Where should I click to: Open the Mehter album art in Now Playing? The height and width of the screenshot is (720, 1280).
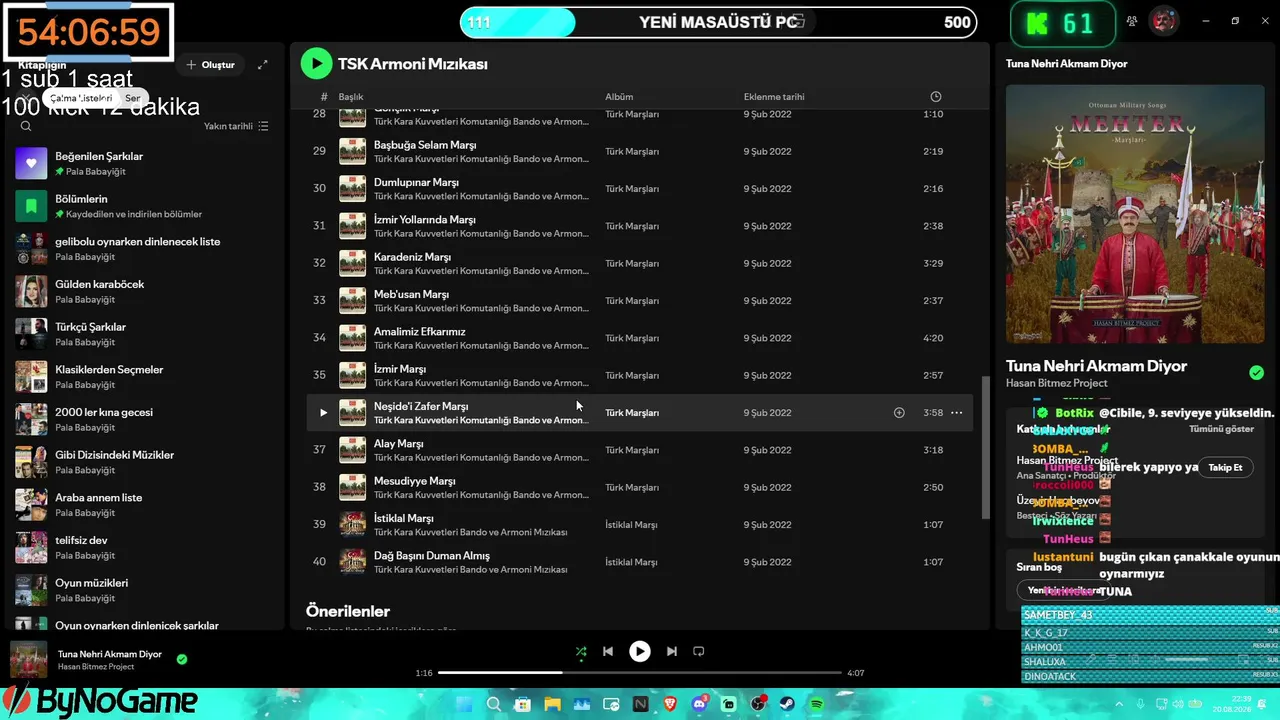1135,214
